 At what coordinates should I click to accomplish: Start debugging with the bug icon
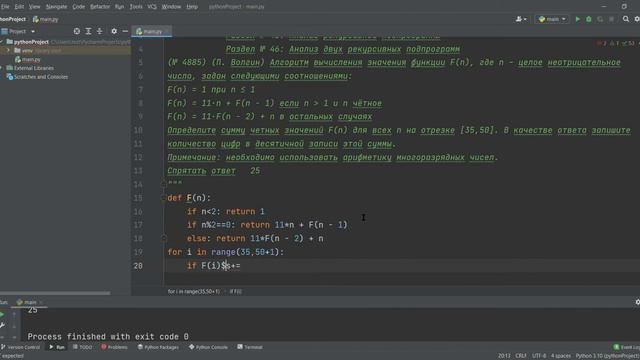[x=589, y=19]
